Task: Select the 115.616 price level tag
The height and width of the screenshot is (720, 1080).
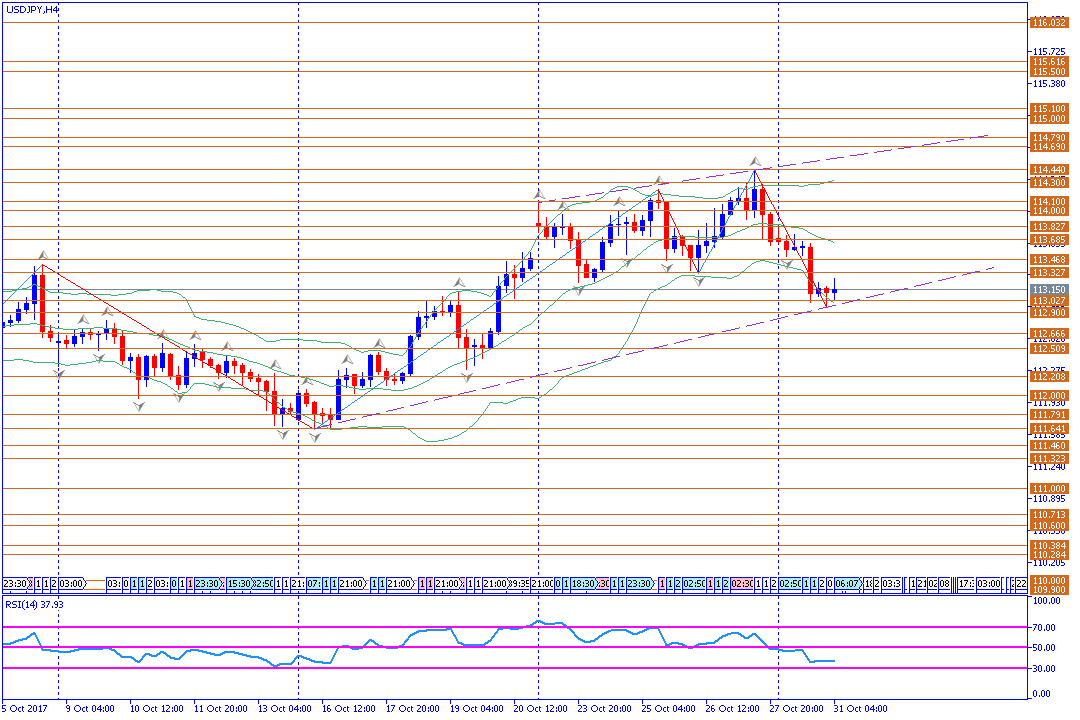Action: pyautogui.click(x=1049, y=62)
